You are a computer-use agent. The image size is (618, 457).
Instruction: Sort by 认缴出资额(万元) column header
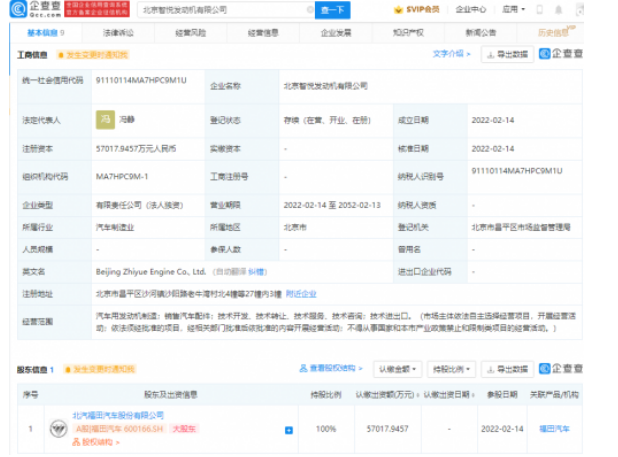[387, 394]
